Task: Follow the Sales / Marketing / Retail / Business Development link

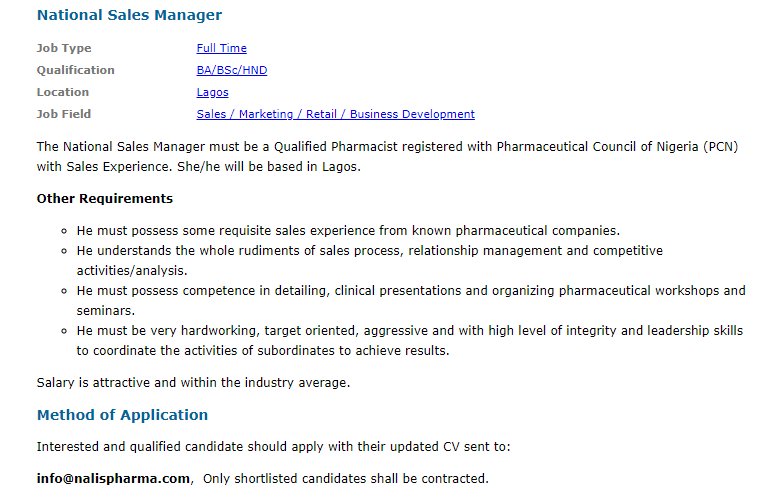Action: click(336, 114)
